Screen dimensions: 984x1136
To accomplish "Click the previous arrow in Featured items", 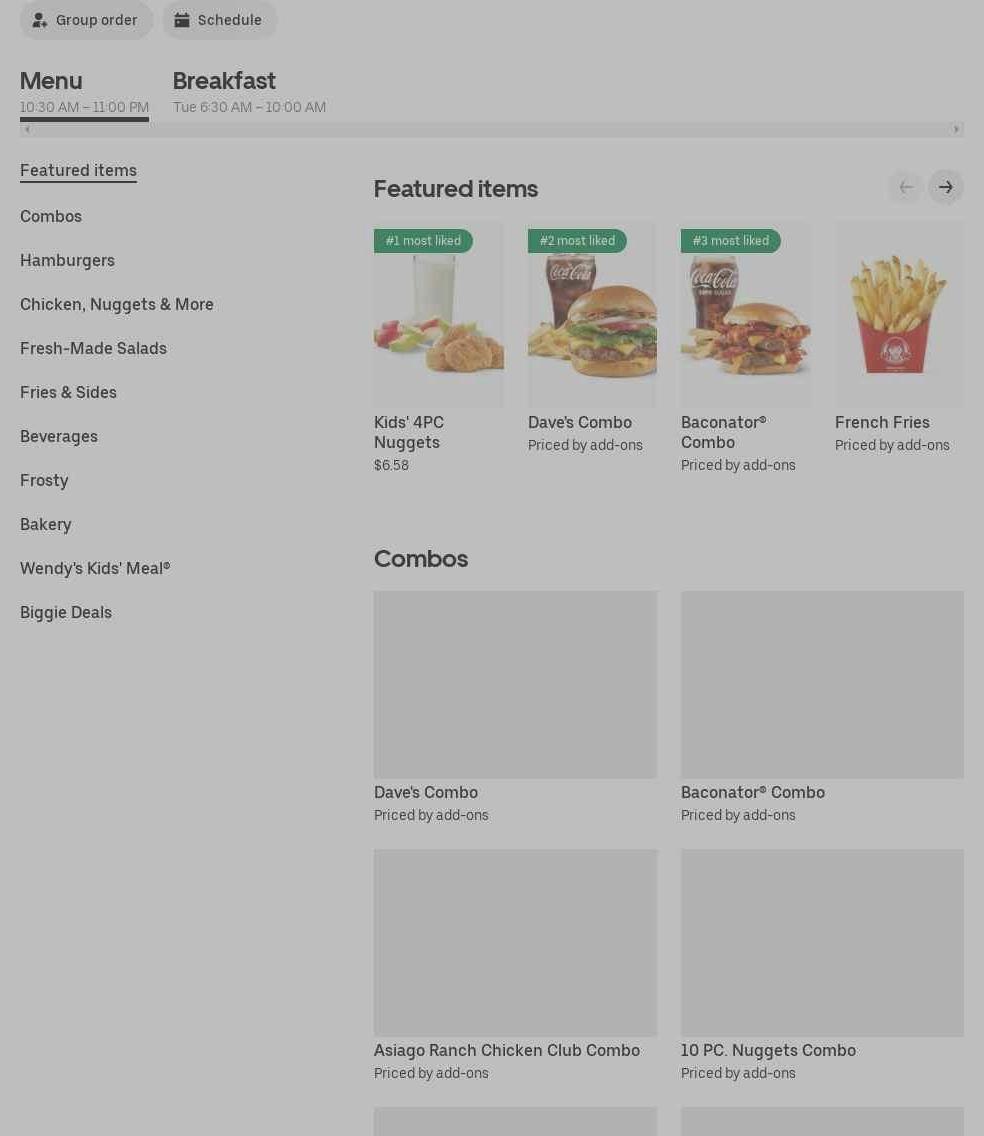I will [906, 188].
